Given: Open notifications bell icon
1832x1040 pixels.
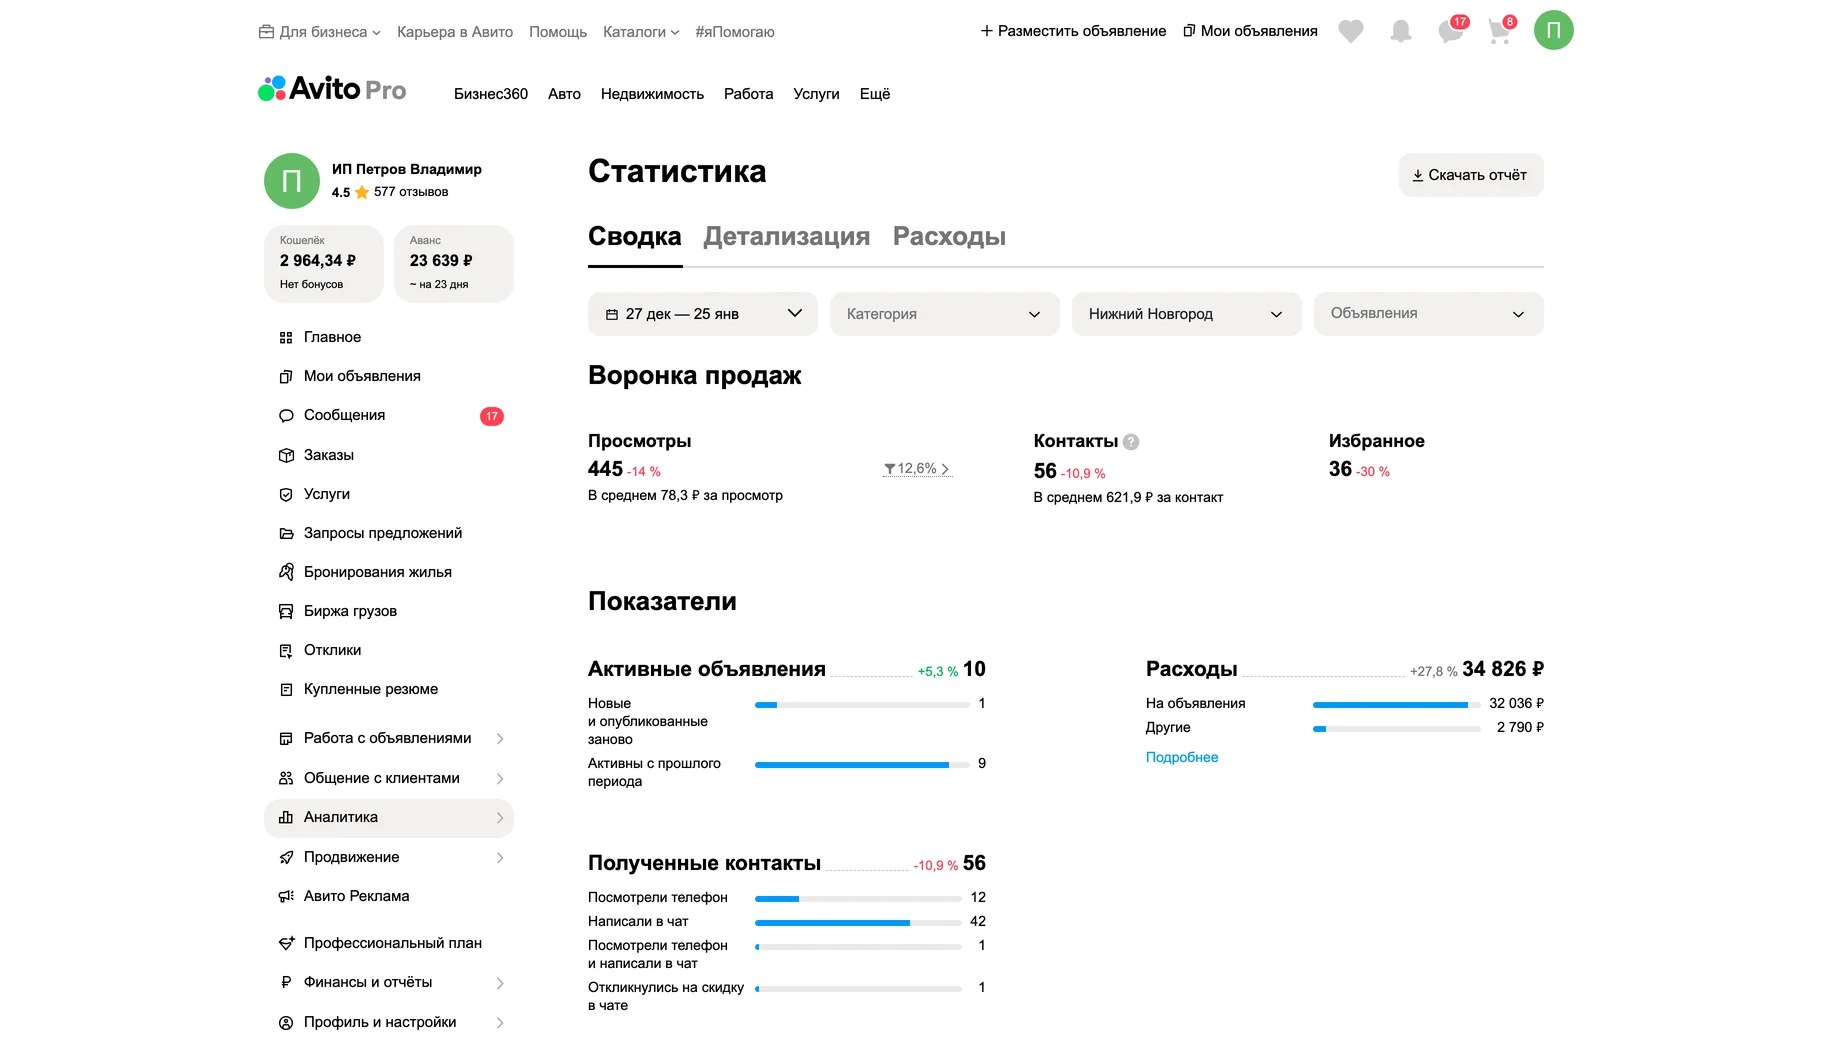Looking at the screenshot, I should pyautogui.click(x=1400, y=31).
